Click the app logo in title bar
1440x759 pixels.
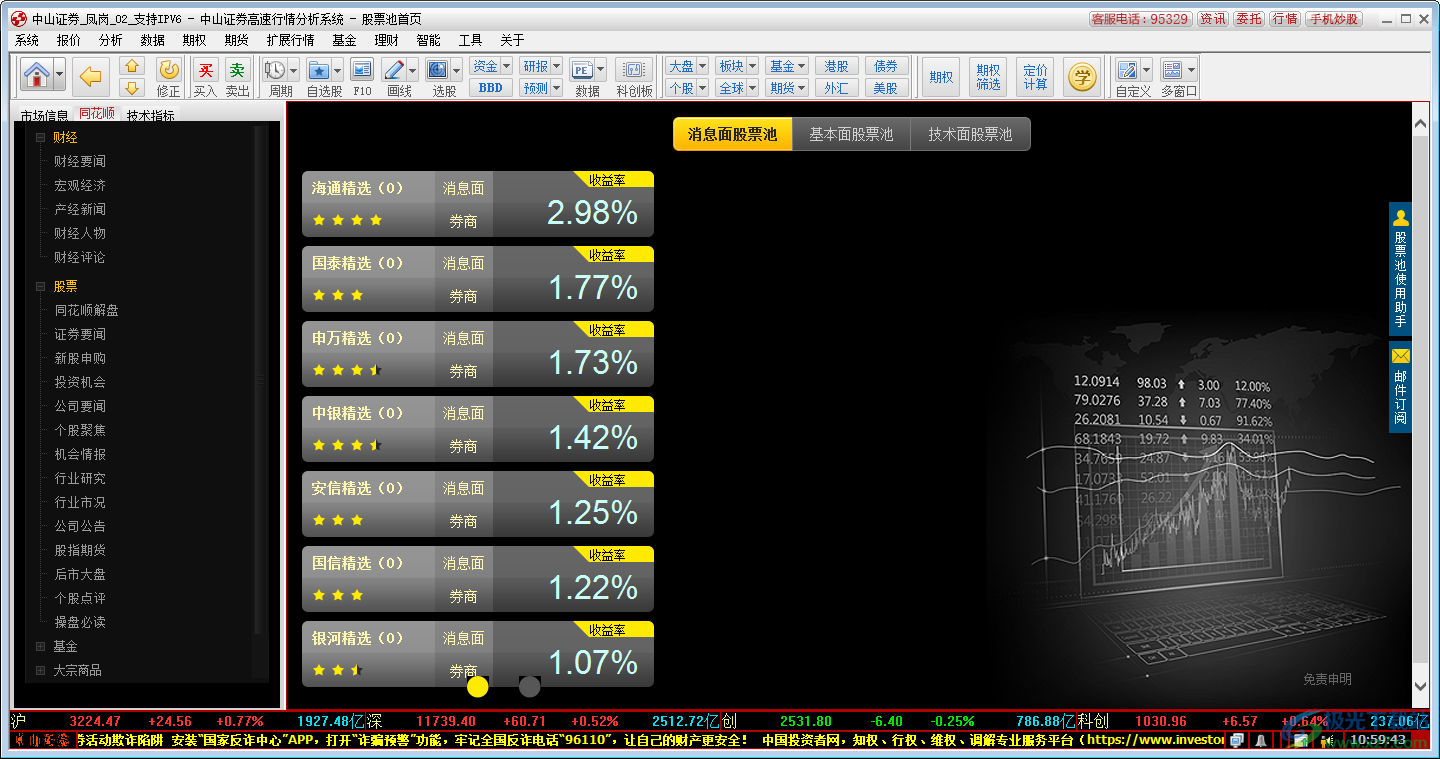[x=18, y=19]
